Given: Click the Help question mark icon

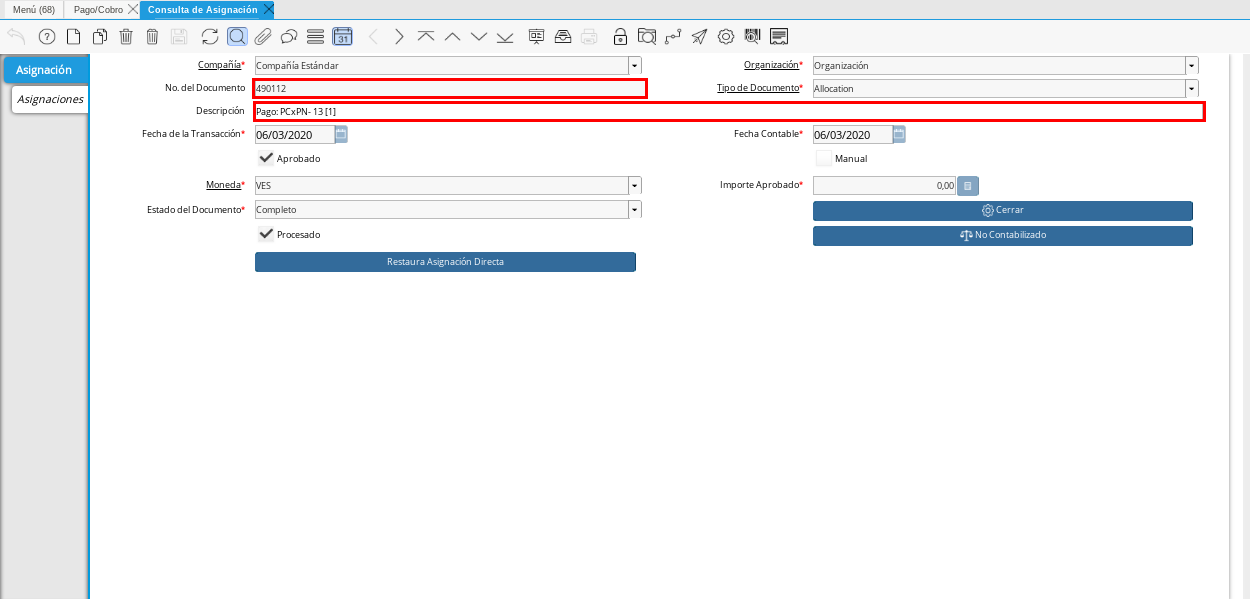Looking at the screenshot, I should 47,37.
